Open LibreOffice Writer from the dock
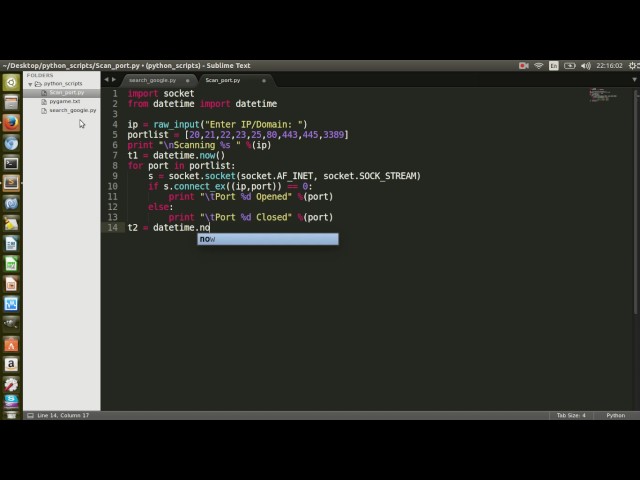The image size is (640, 480). click(11, 244)
